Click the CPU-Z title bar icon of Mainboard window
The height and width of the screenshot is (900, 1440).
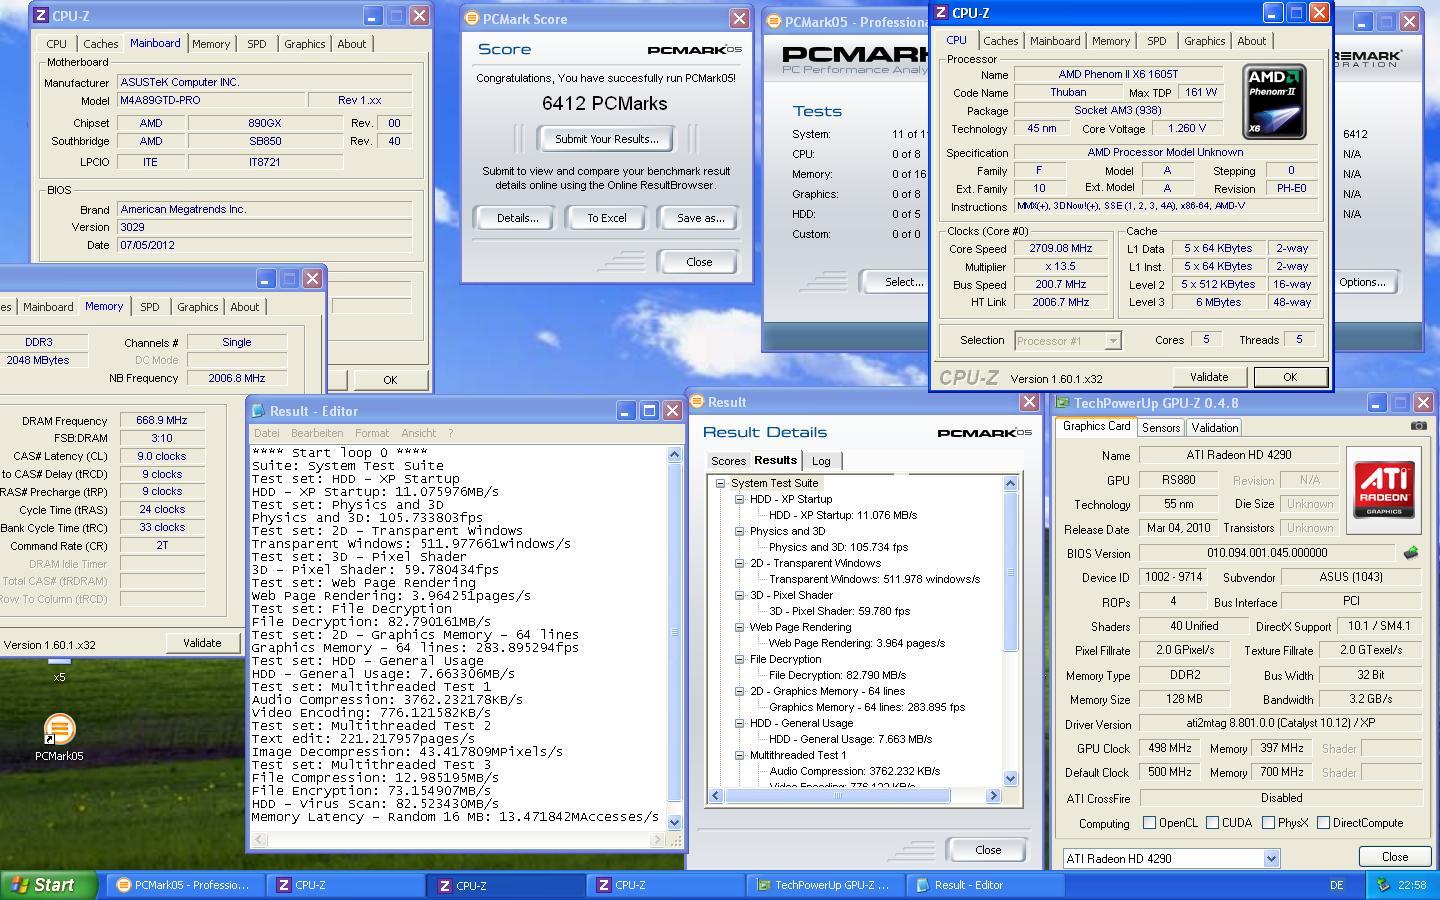click(x=40, y=16)
